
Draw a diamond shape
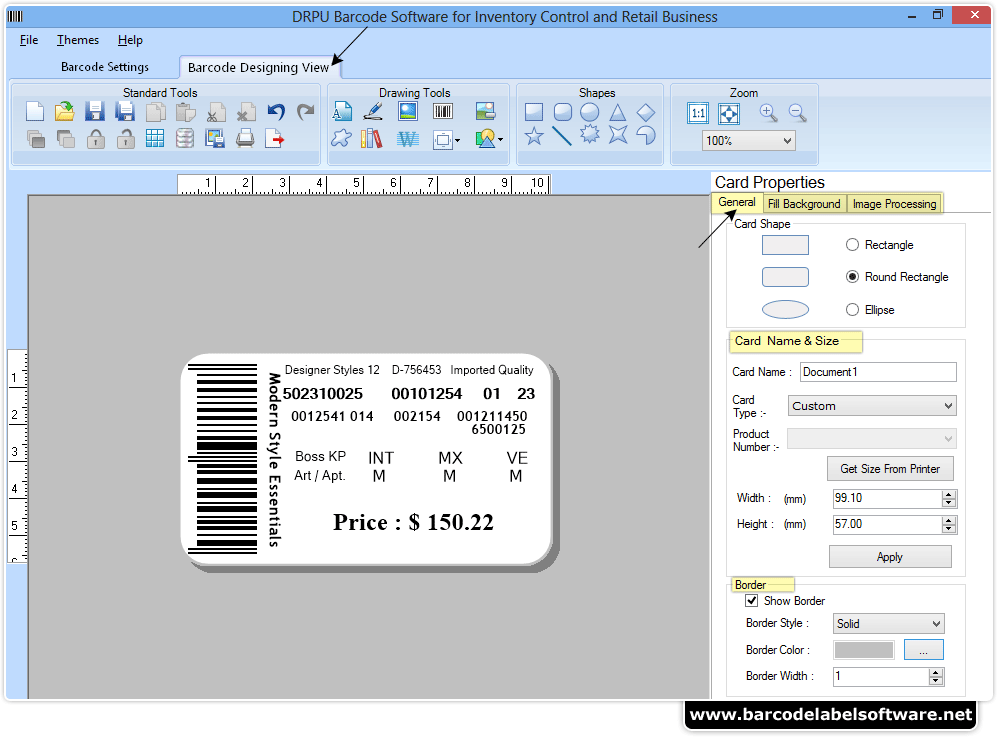coord(646,113)
